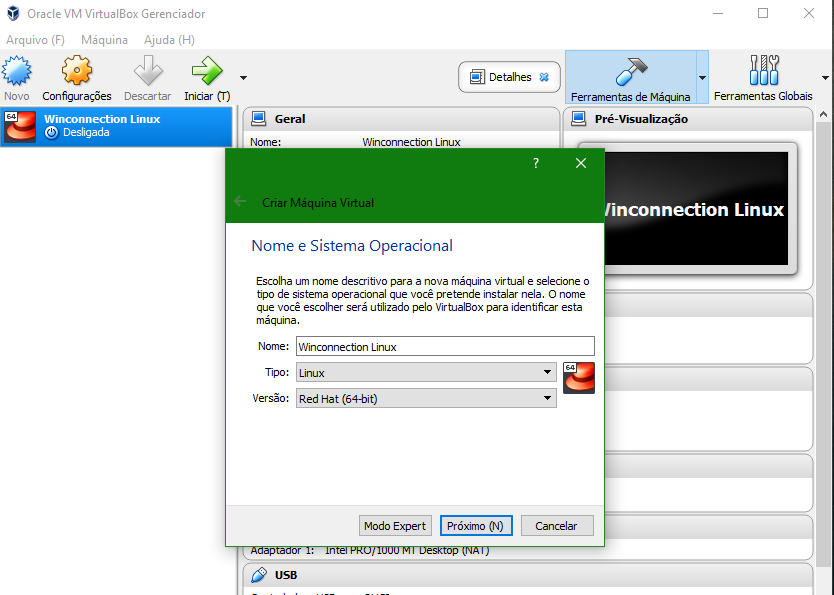Expand the Ferramentas Globais dropdown arrow
This screenshot has width=834, height=595.
[x=825, y=78]
